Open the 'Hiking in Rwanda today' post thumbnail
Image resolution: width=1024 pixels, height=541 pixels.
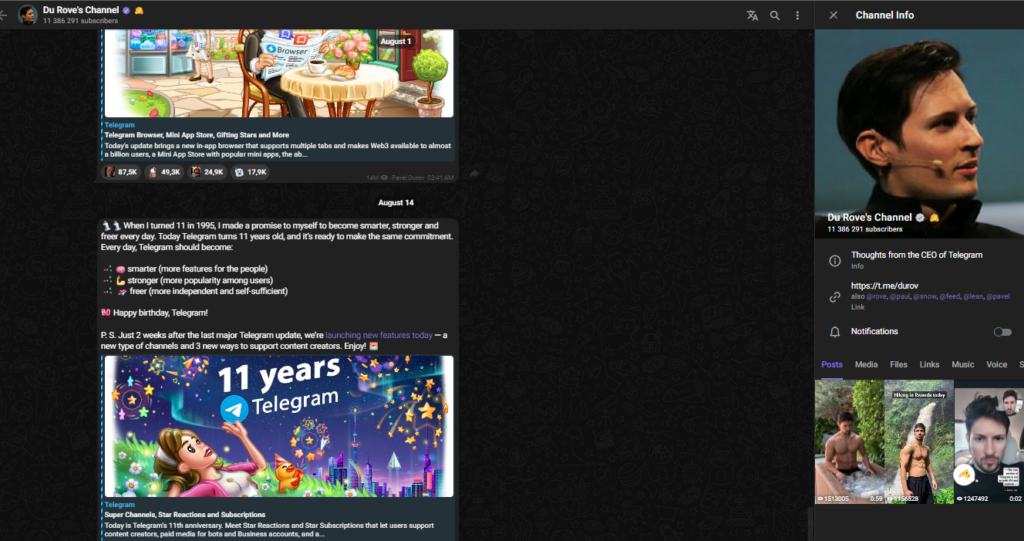click(x=919, y=442)
